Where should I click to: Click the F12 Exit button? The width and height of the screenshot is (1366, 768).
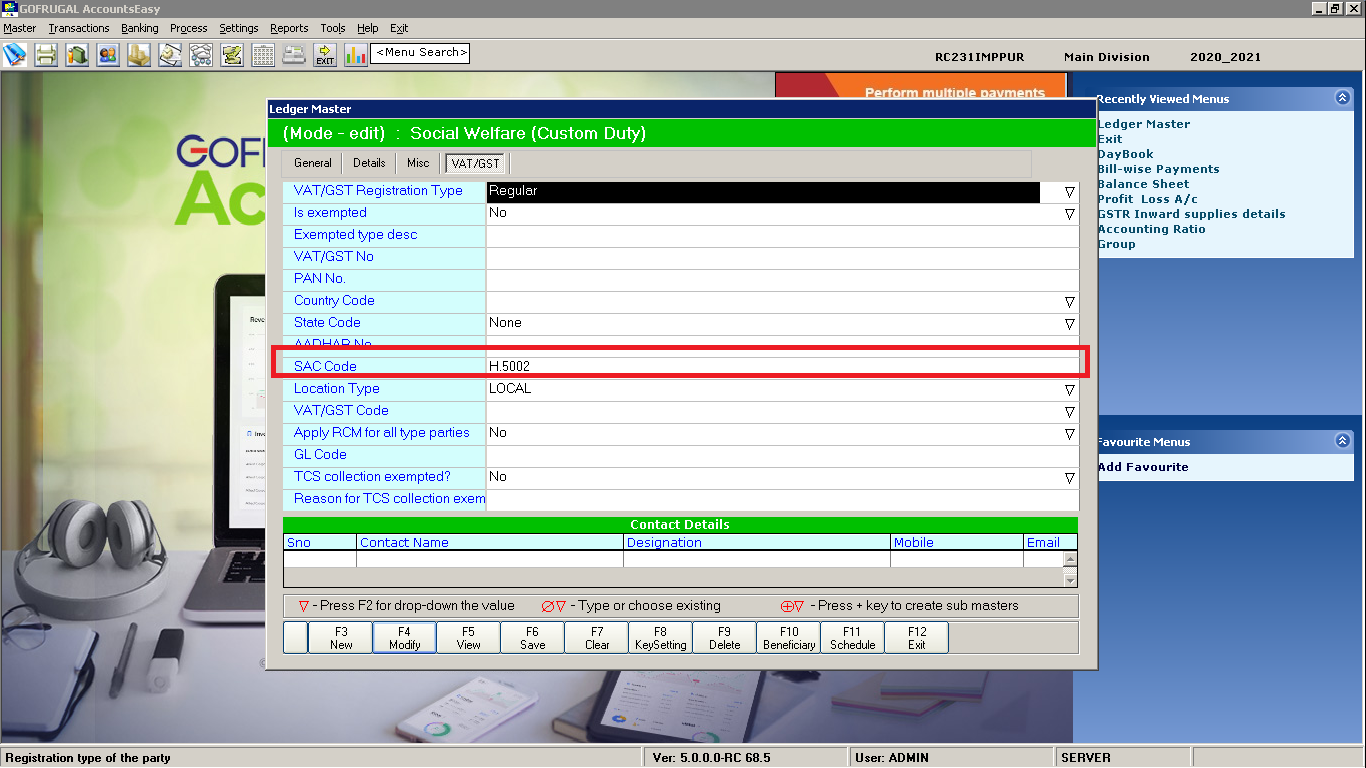coord(916,638)
